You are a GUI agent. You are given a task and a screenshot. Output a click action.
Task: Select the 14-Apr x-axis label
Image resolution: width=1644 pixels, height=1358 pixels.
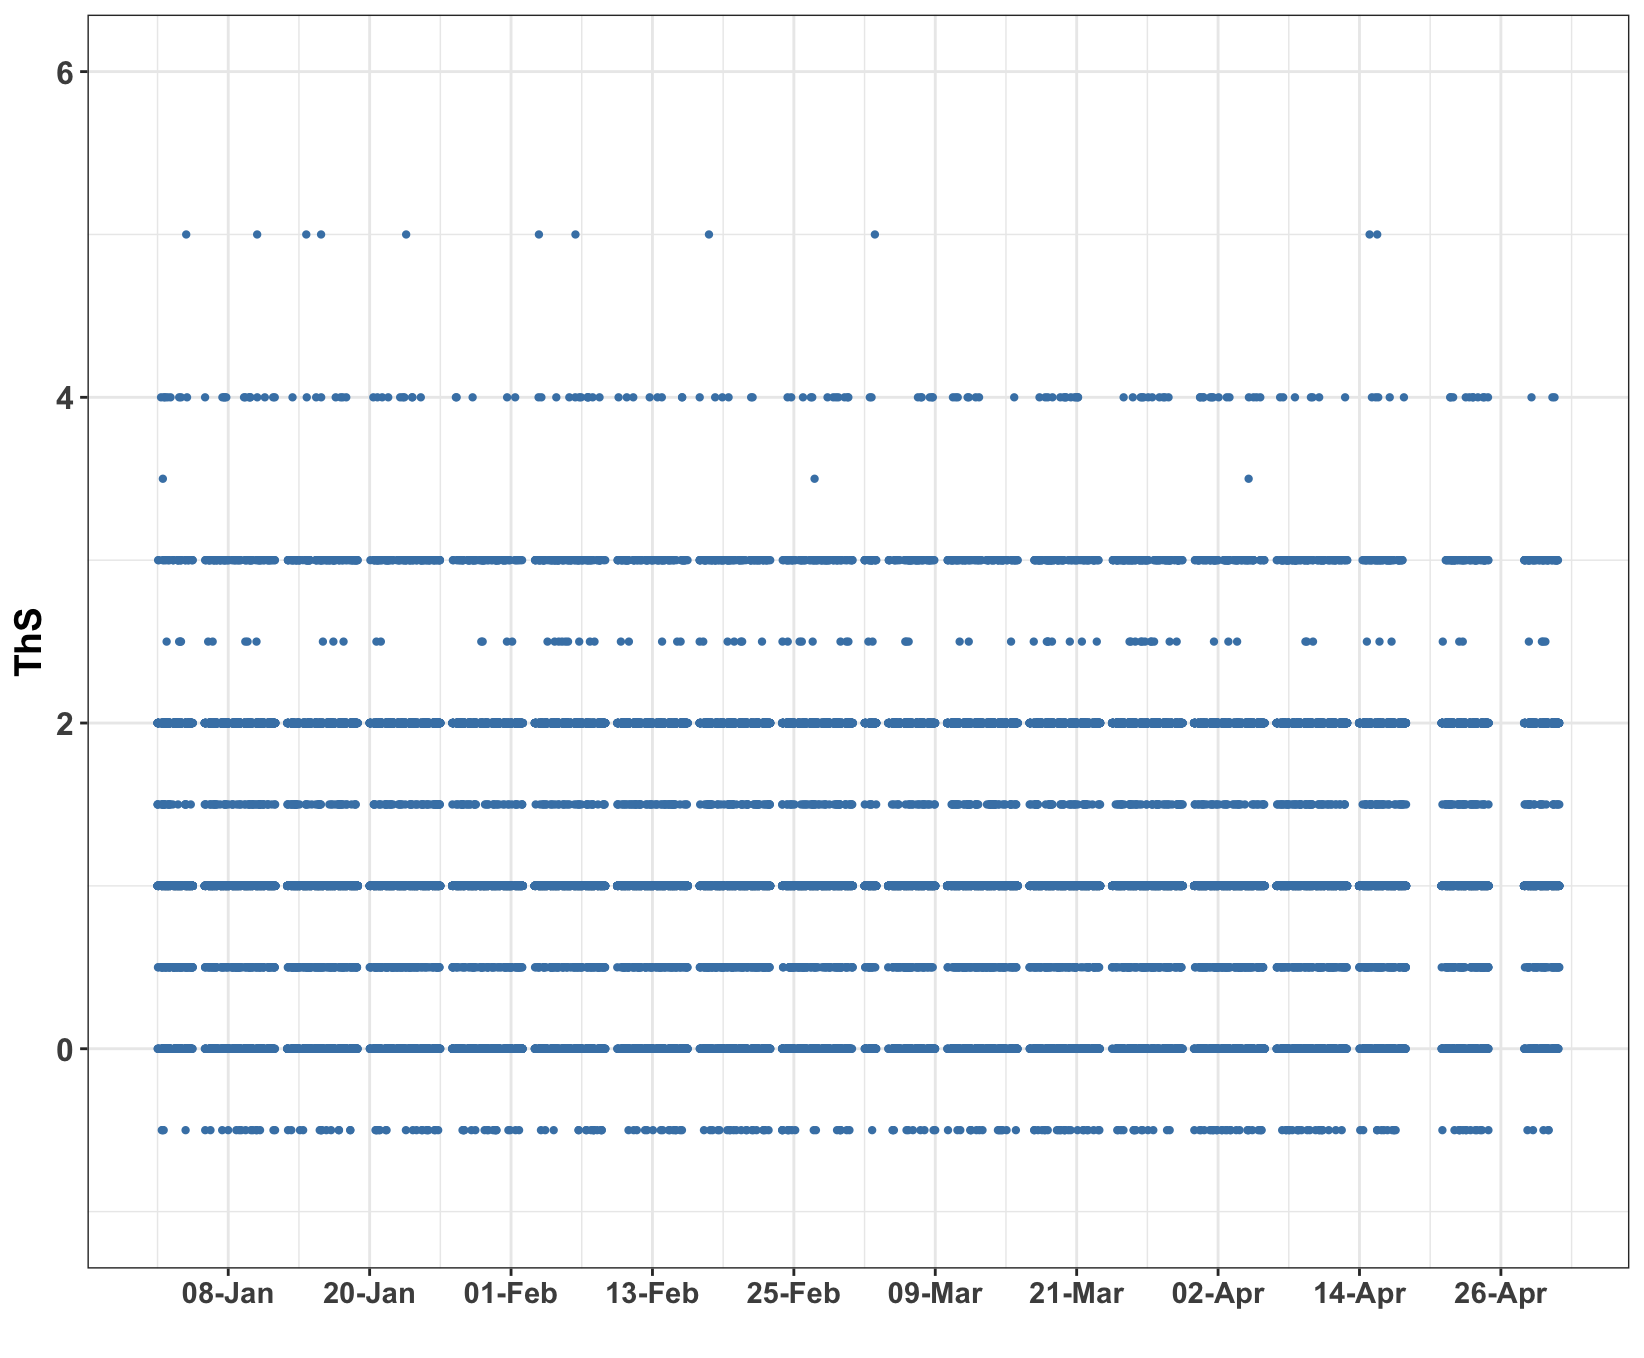click(x=1360, y=1294)
